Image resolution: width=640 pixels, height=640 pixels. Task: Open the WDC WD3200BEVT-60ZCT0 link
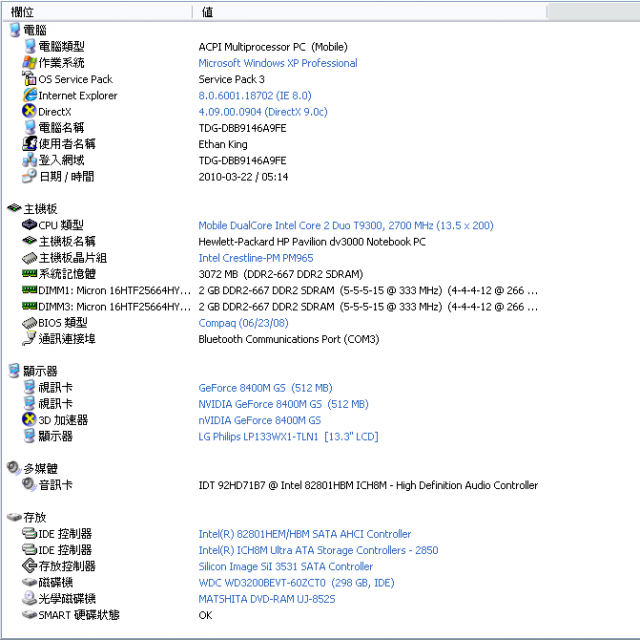point(296,583)
